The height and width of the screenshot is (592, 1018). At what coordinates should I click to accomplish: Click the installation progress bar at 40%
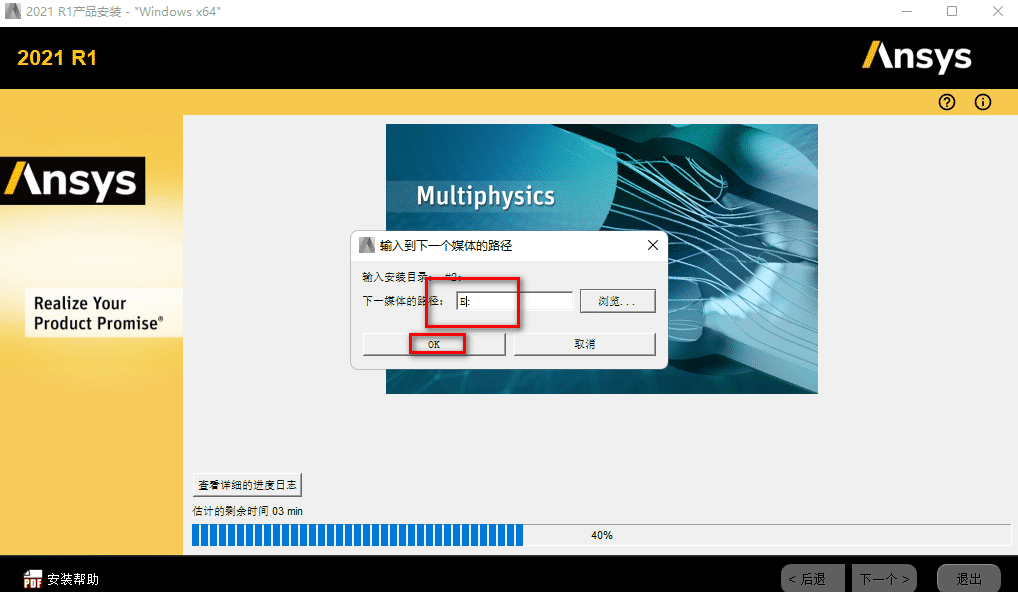pyautogui.click(x=601, y=535)
